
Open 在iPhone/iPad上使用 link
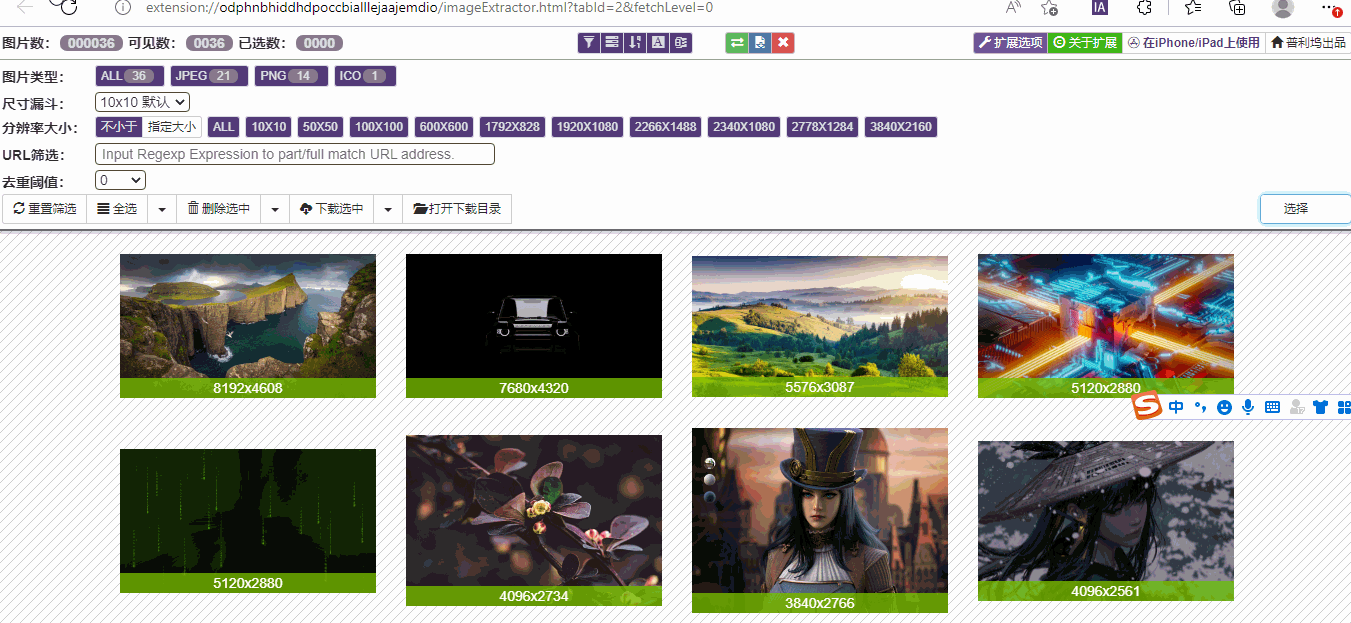pos(1194,43)
